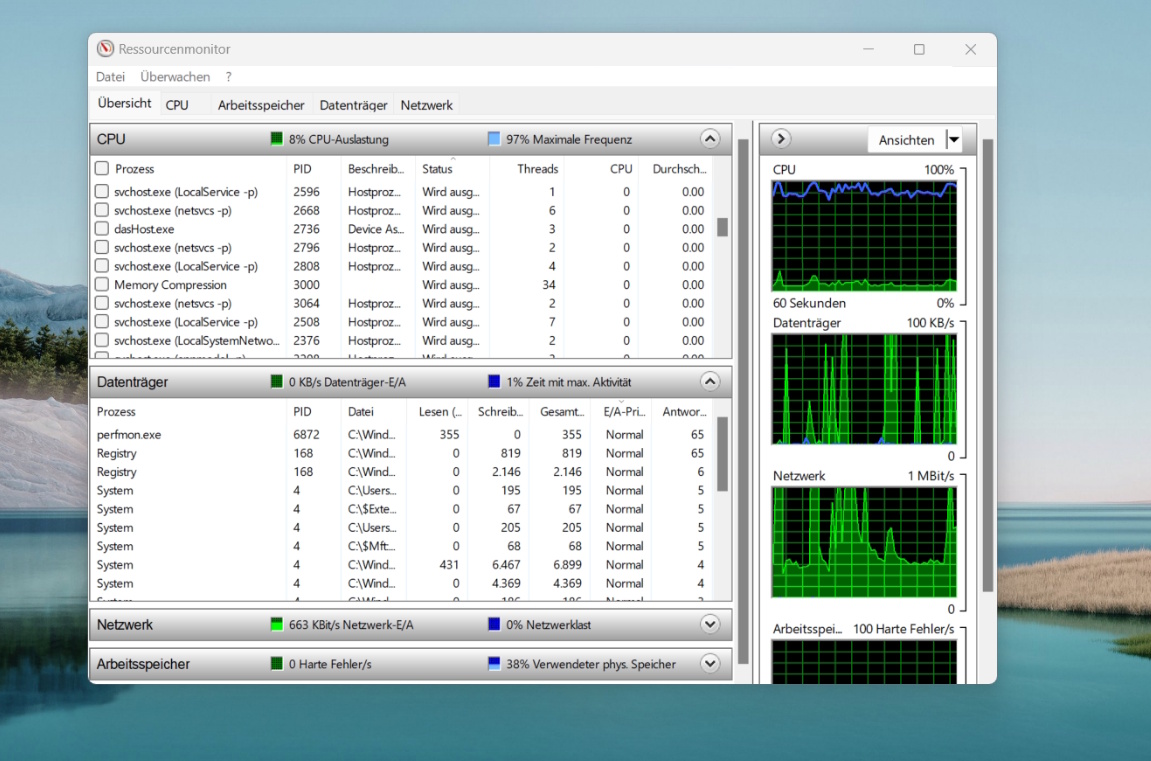This screenshot has width=1151, height=761.
Task: Click the Ressourcenmonitor app icon in title bar
Action: click(x=105, y=49)
